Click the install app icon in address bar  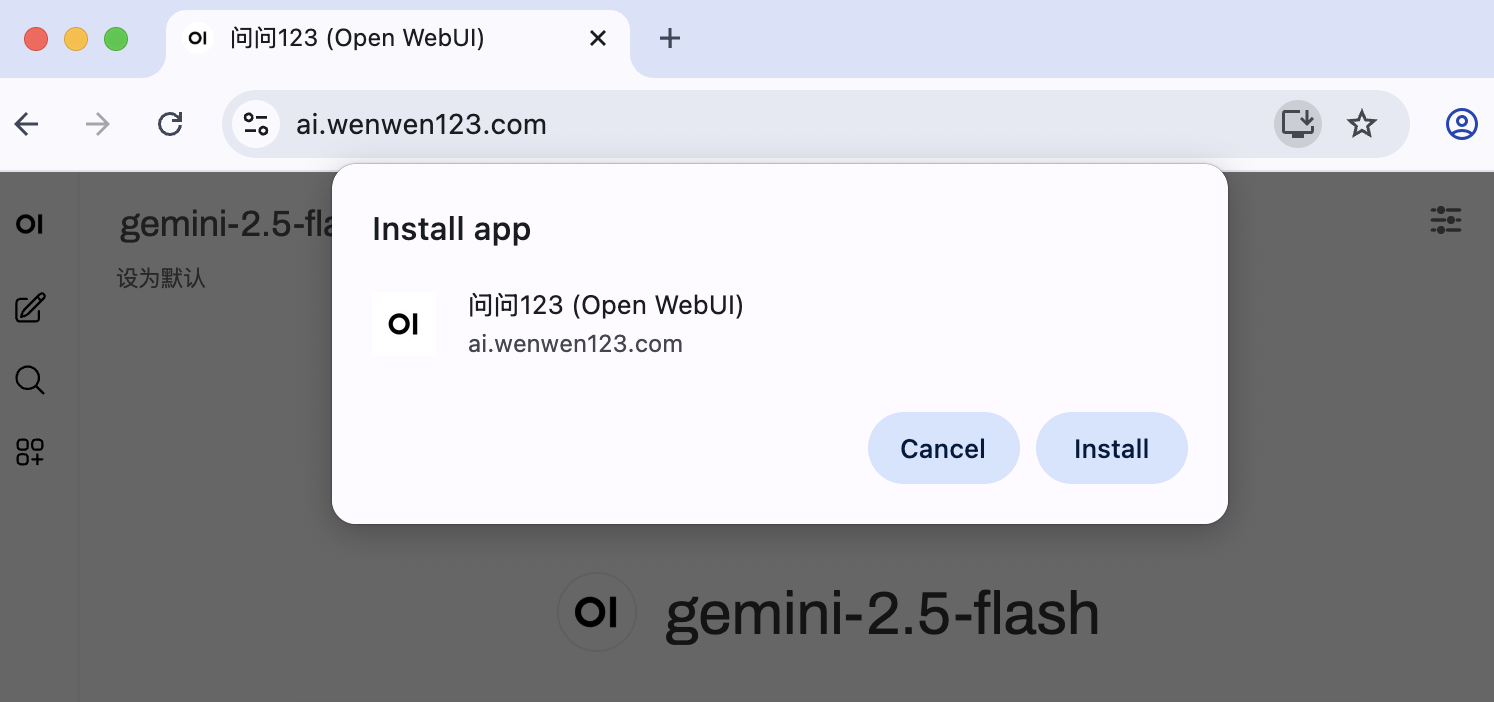click(1297, 124)
